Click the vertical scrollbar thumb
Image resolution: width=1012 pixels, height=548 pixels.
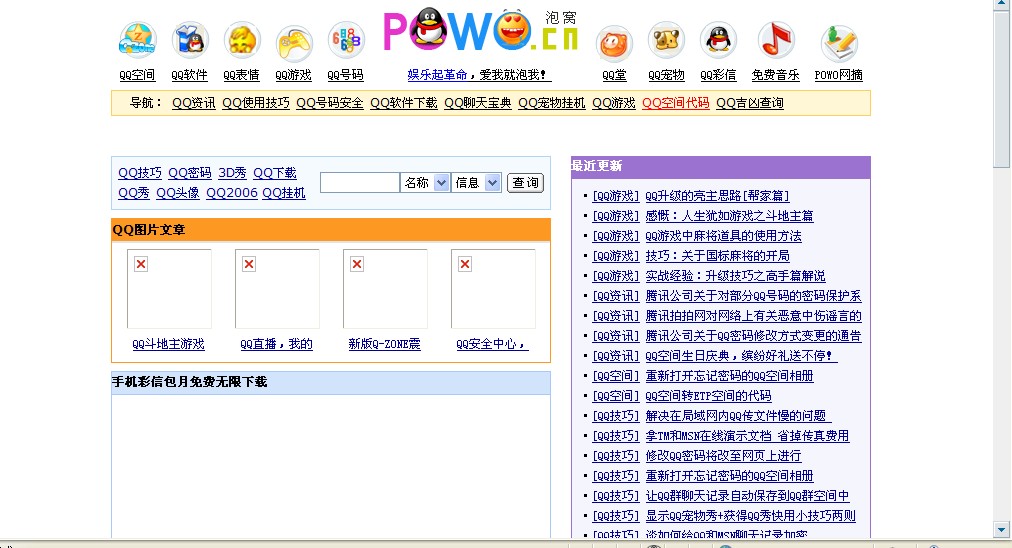[1002, 88]
